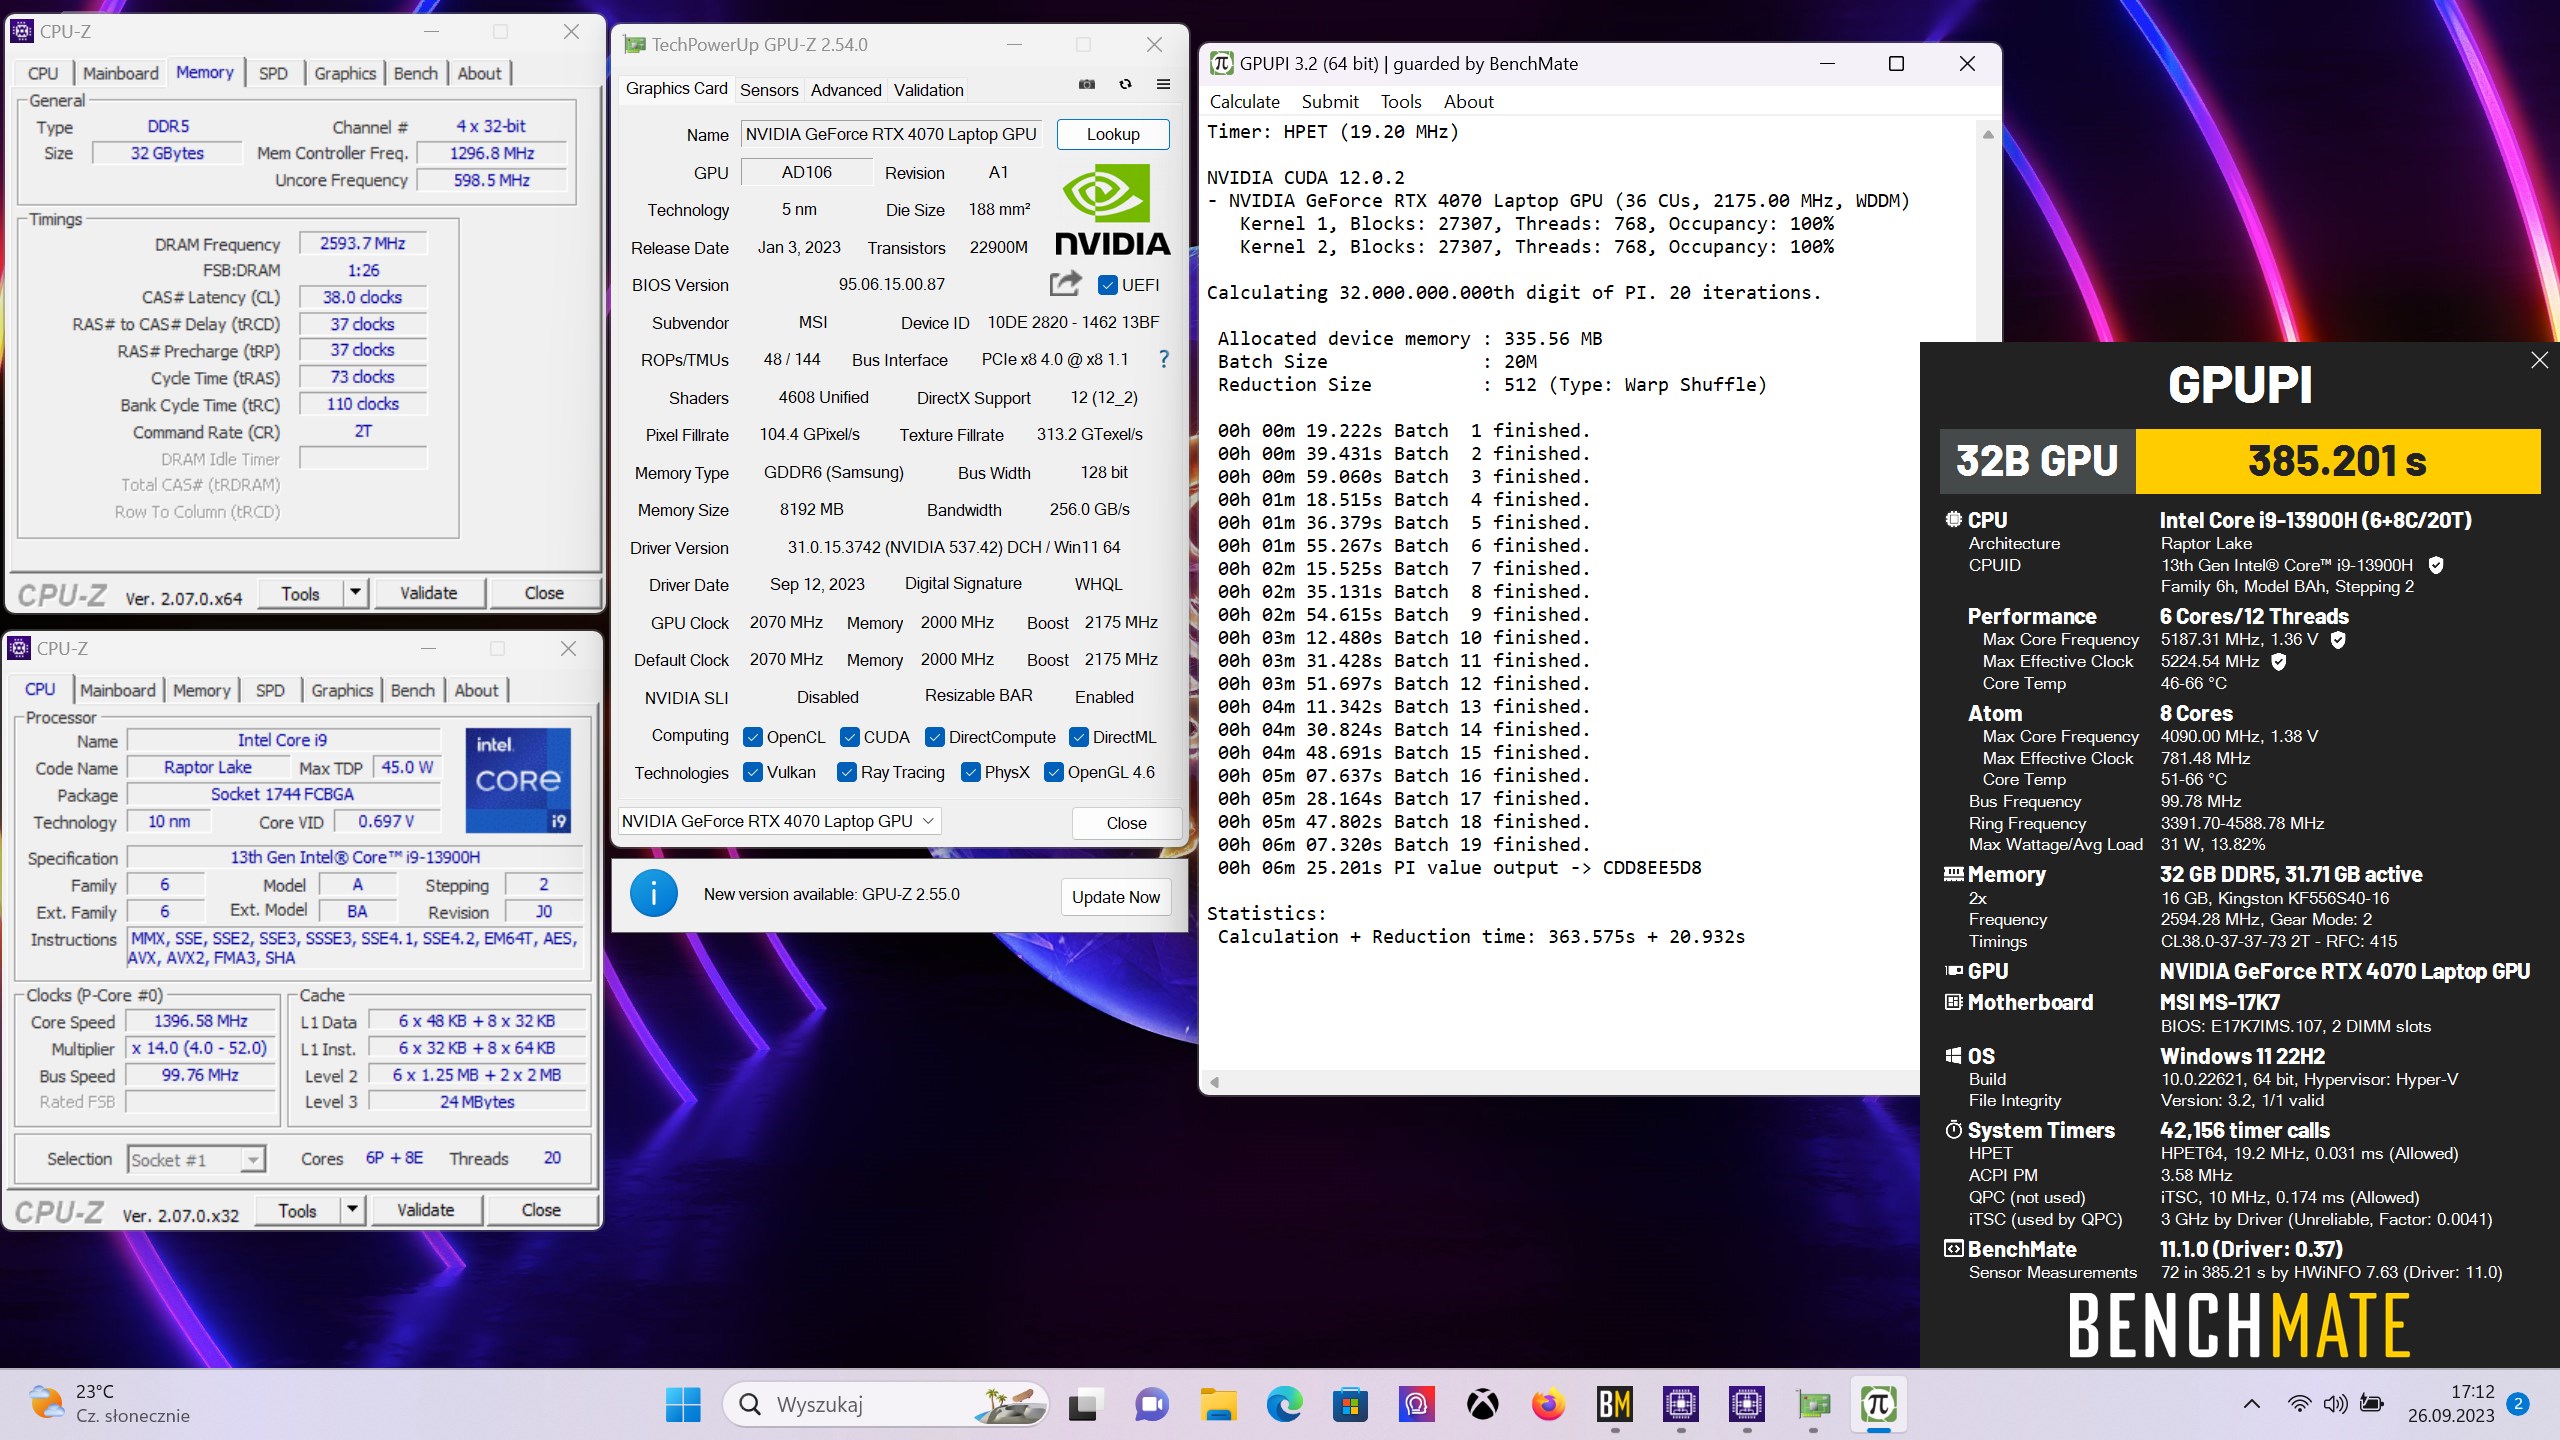Toggle the DirectML checkbox
The image size is (2560, 1440).
(1079, 737)
